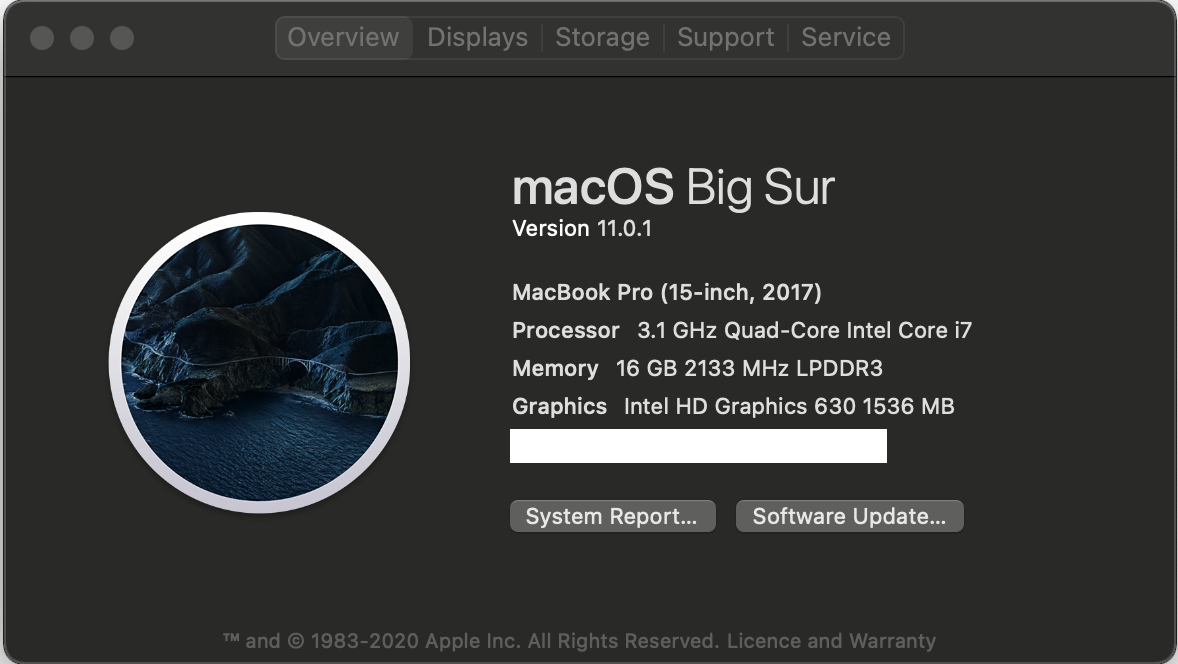Click the Graphics Intel HD 630 line
This screenshot has height=664, width=1178.
pyautogui.click(x=733, y=407)
